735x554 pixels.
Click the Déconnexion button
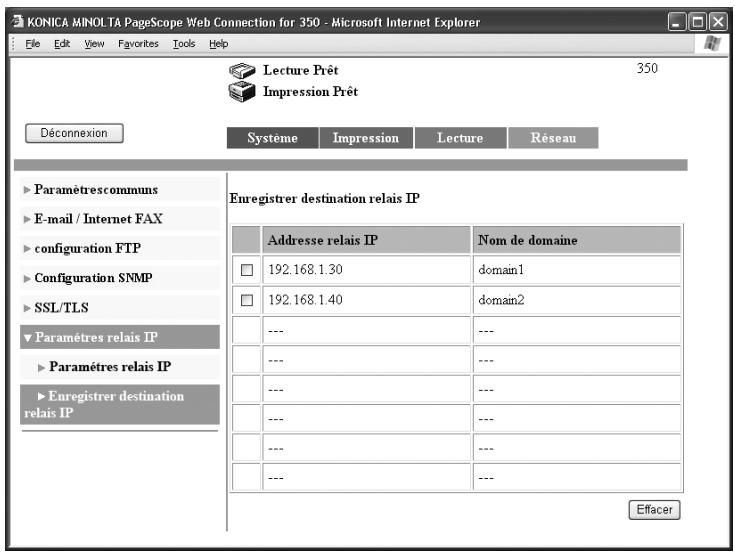(x=74, y=133)
